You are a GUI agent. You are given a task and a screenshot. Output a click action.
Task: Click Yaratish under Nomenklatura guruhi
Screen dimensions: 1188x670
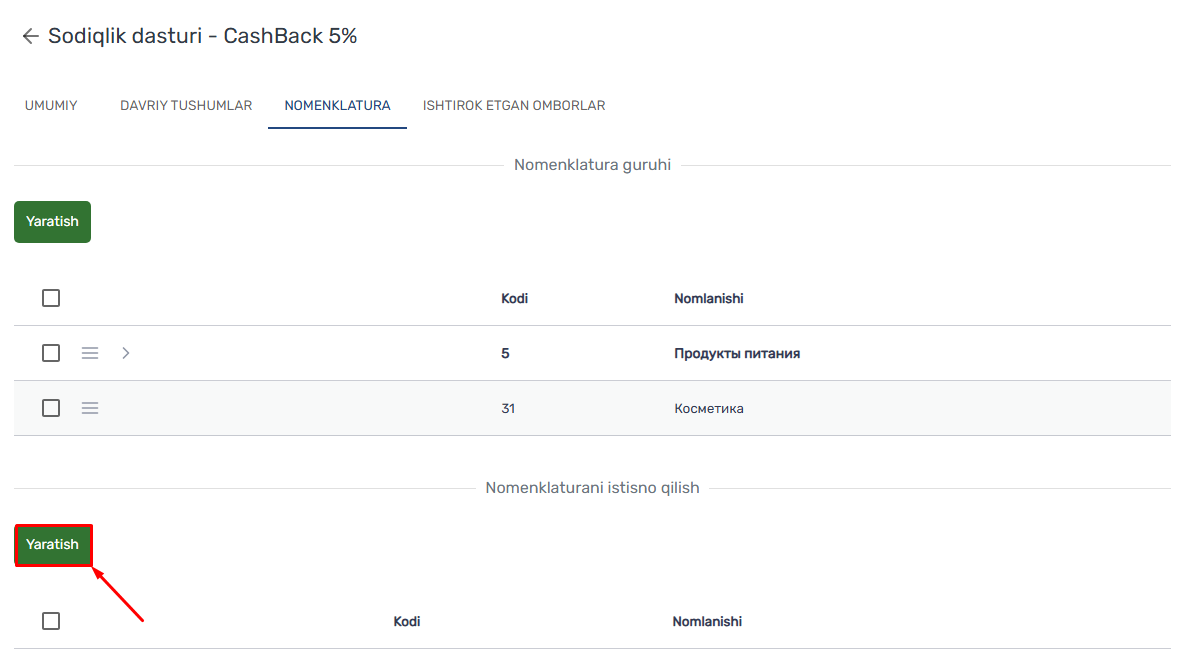[x=52, y=222]
